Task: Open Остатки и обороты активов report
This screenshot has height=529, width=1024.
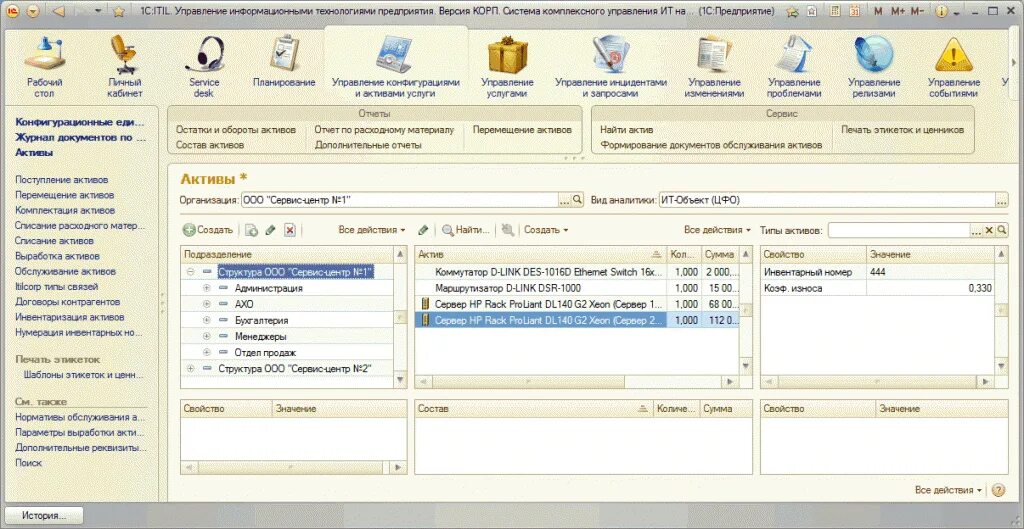Action: click(236, 130)
